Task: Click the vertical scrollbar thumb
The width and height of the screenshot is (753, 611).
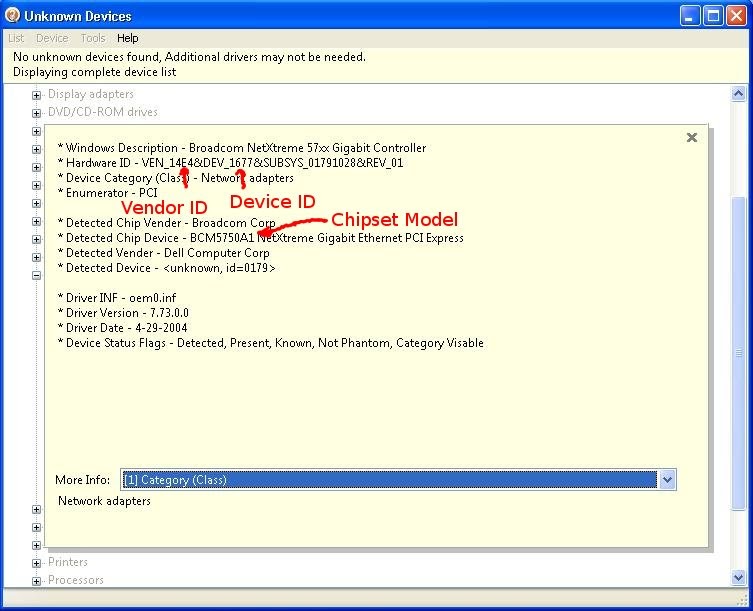Action: coord(739,353)
